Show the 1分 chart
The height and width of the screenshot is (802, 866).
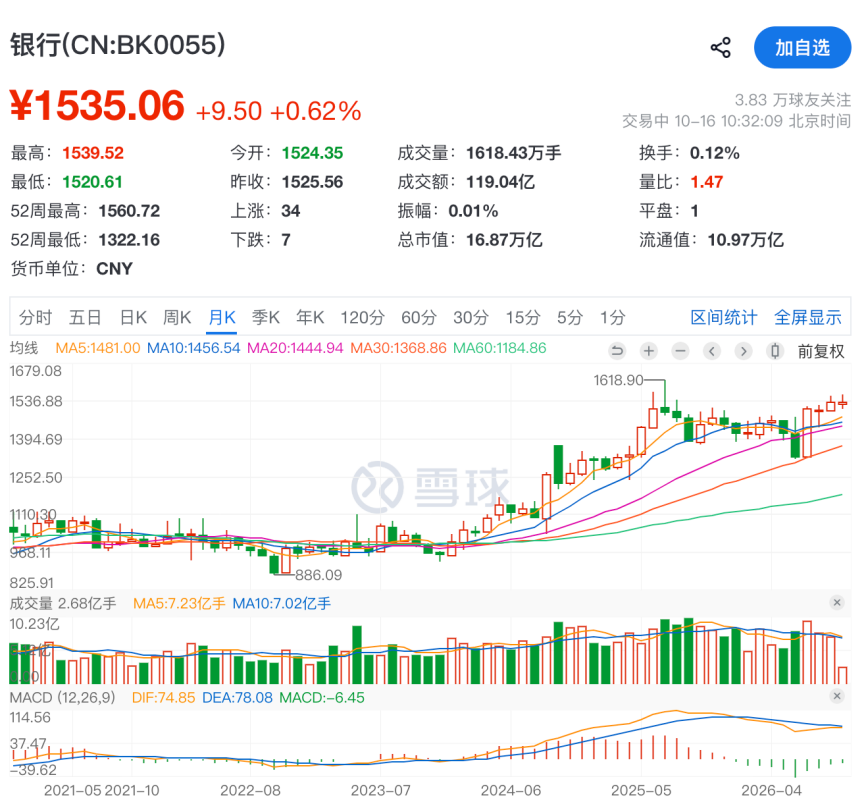[x=612, y=318]
